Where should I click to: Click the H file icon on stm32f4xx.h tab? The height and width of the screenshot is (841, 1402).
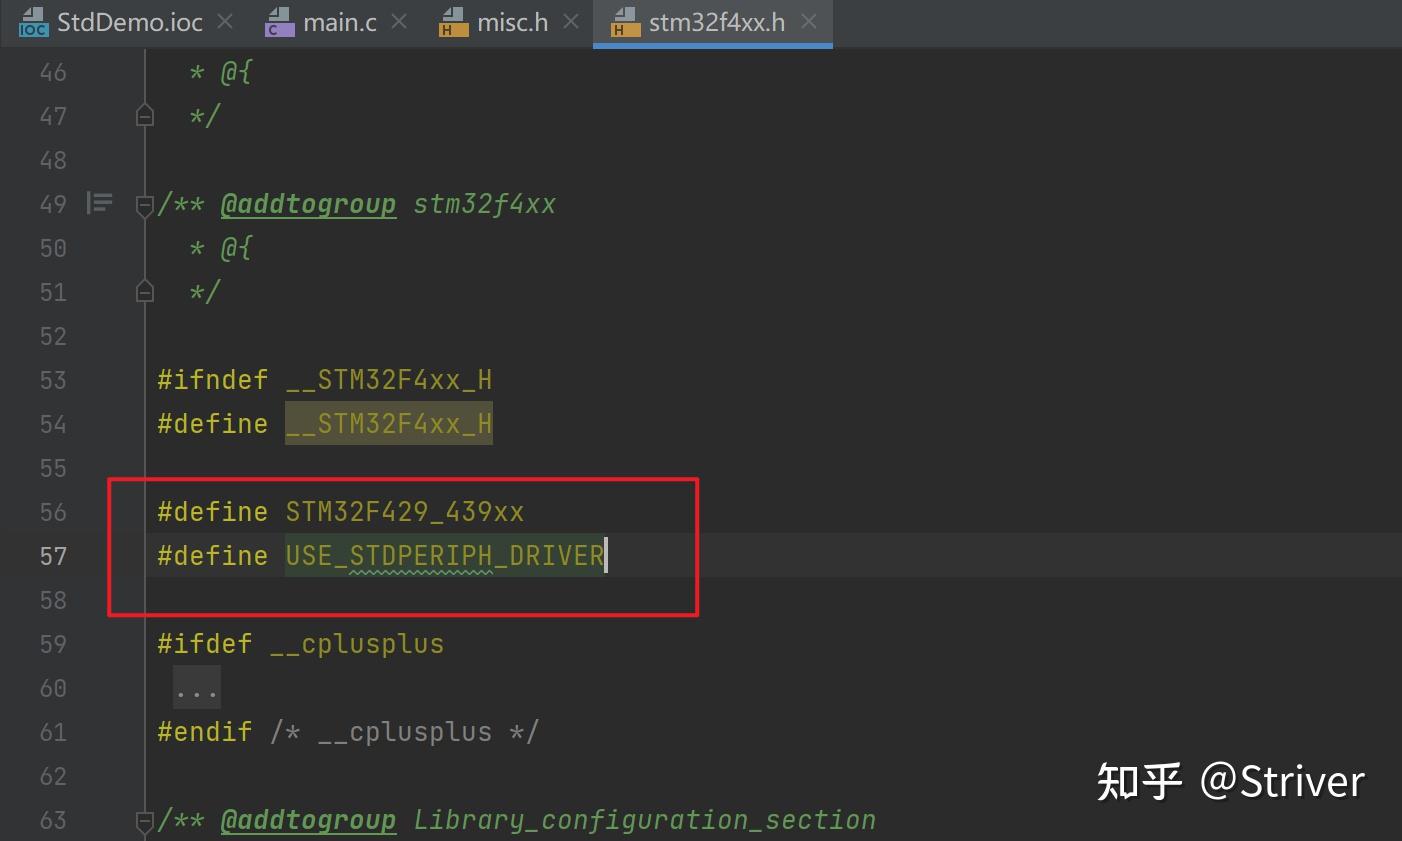click(x=626, y=22)
